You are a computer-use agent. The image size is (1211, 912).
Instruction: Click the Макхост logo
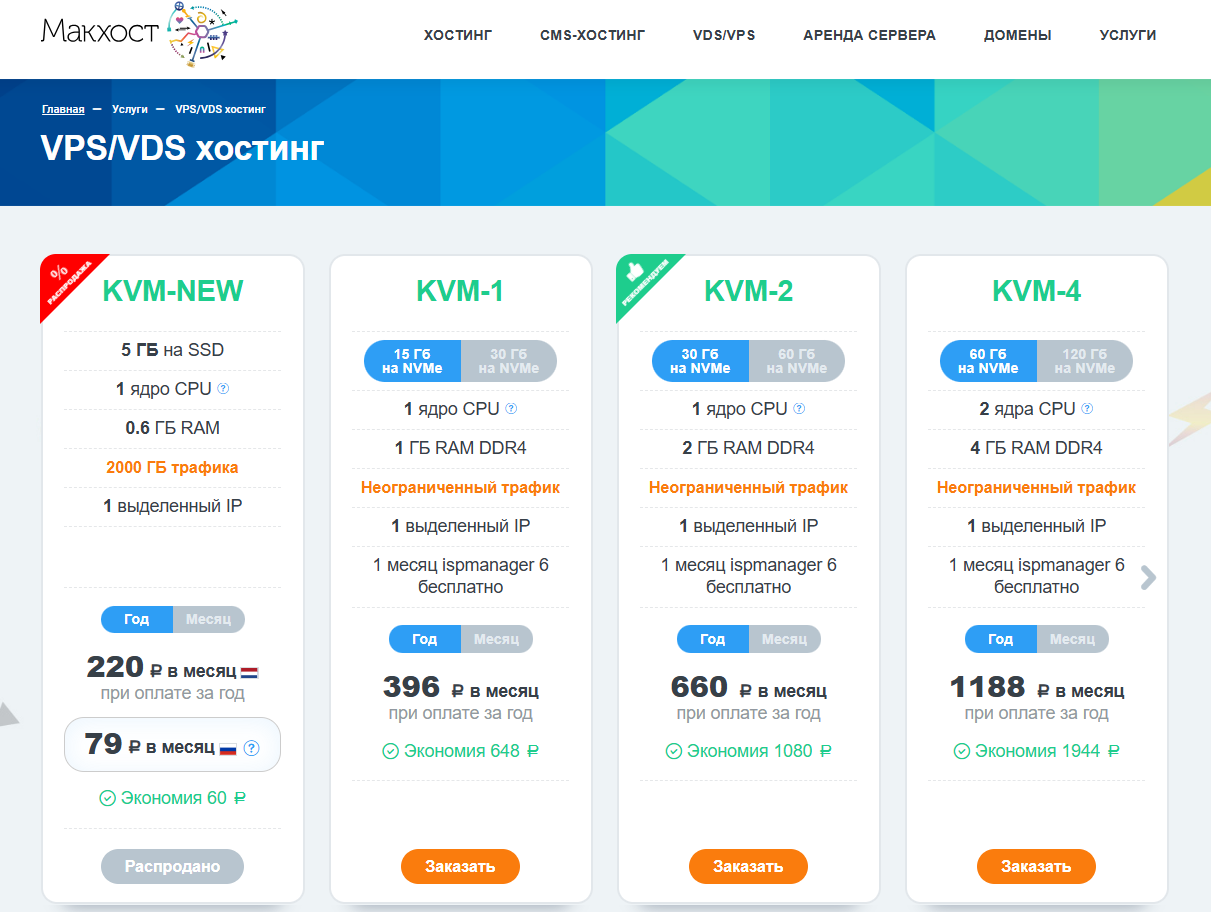click(x=140, y=34)
